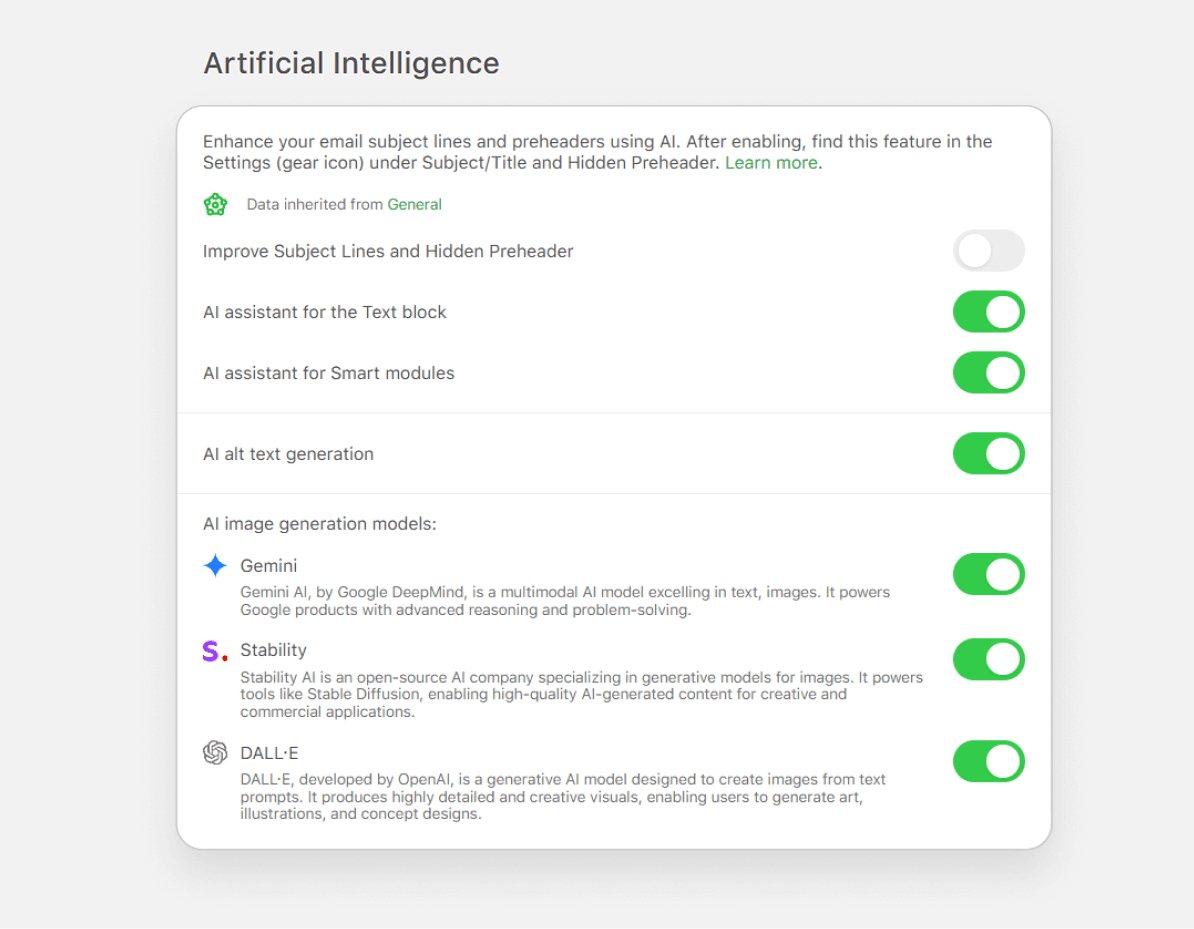The image size is (1194, 929).
Task: Disable AI assistant for Smart modules switch
Action: tap(988, 373)
